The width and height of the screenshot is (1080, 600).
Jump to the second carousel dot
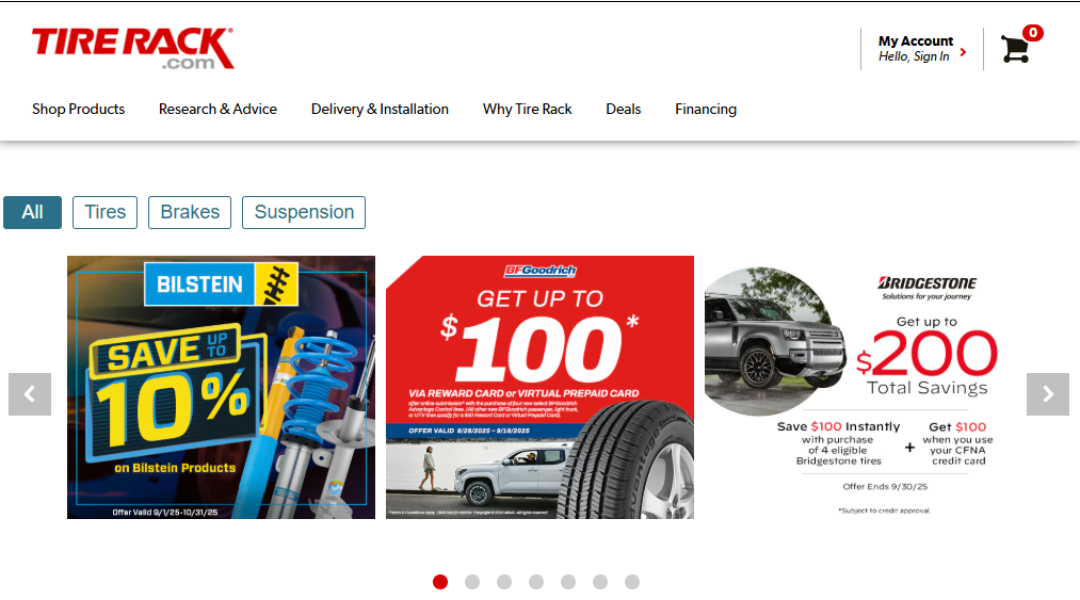tap(472, 582)
